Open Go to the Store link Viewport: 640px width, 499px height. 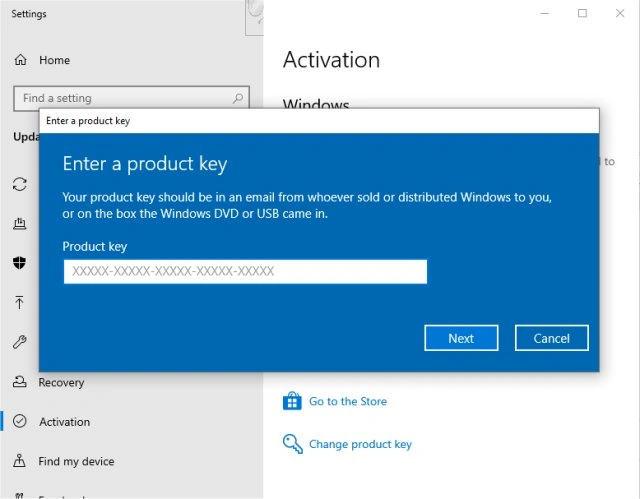pos(348,401)
